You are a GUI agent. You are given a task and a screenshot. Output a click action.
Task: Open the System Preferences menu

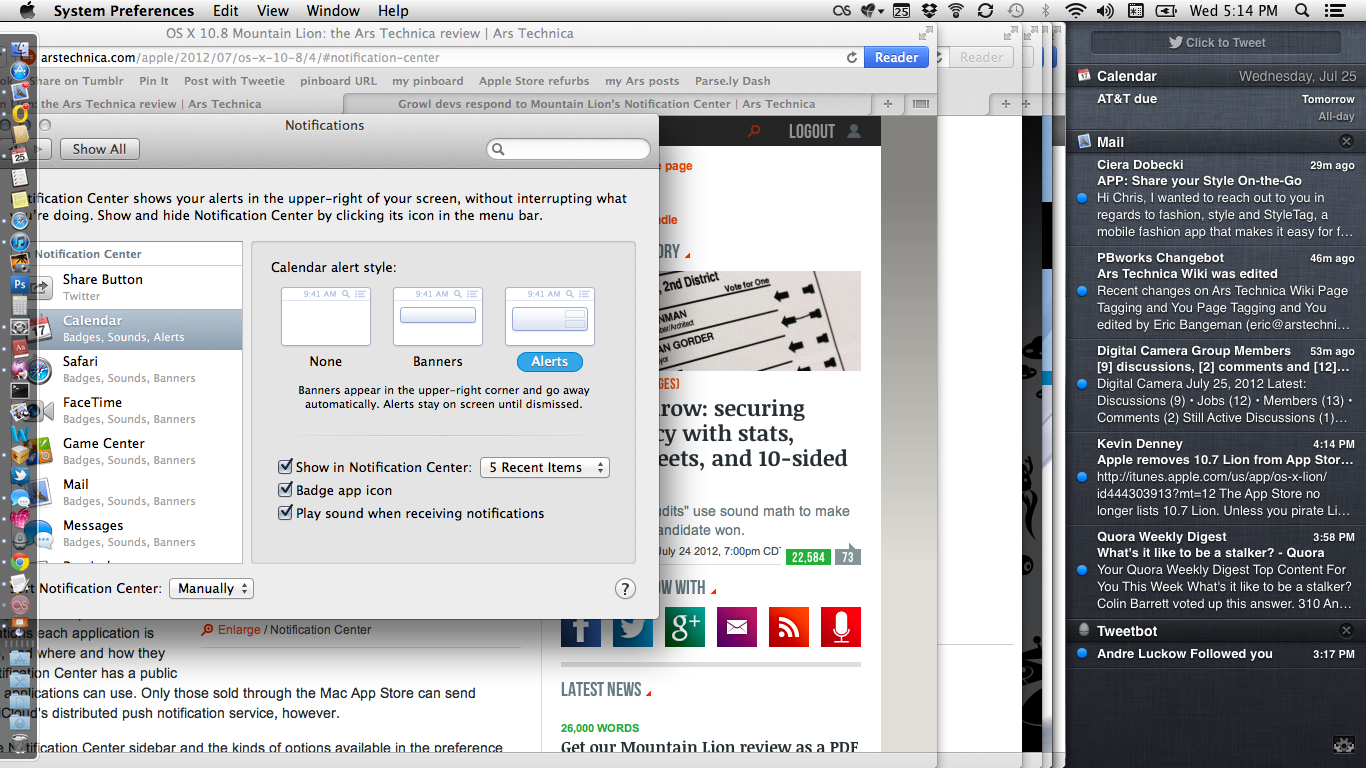point(124,11)
